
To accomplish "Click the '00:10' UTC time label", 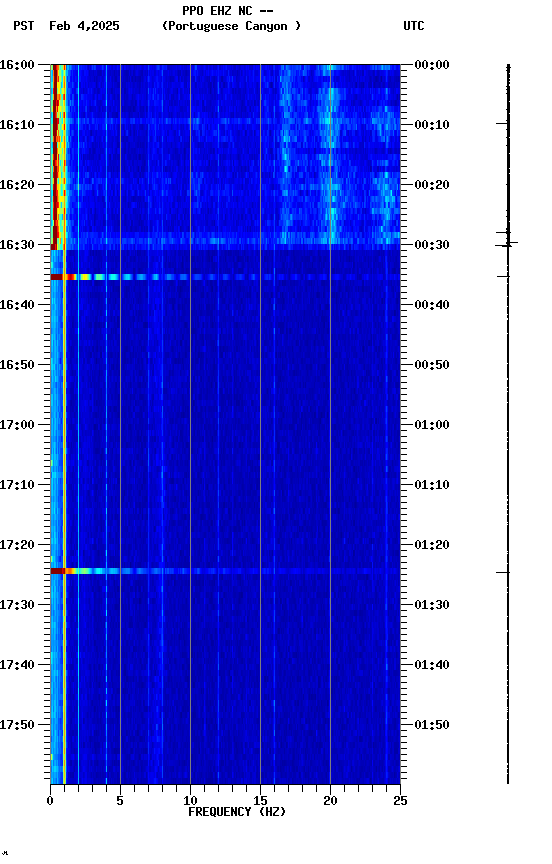I will [432, 125].
